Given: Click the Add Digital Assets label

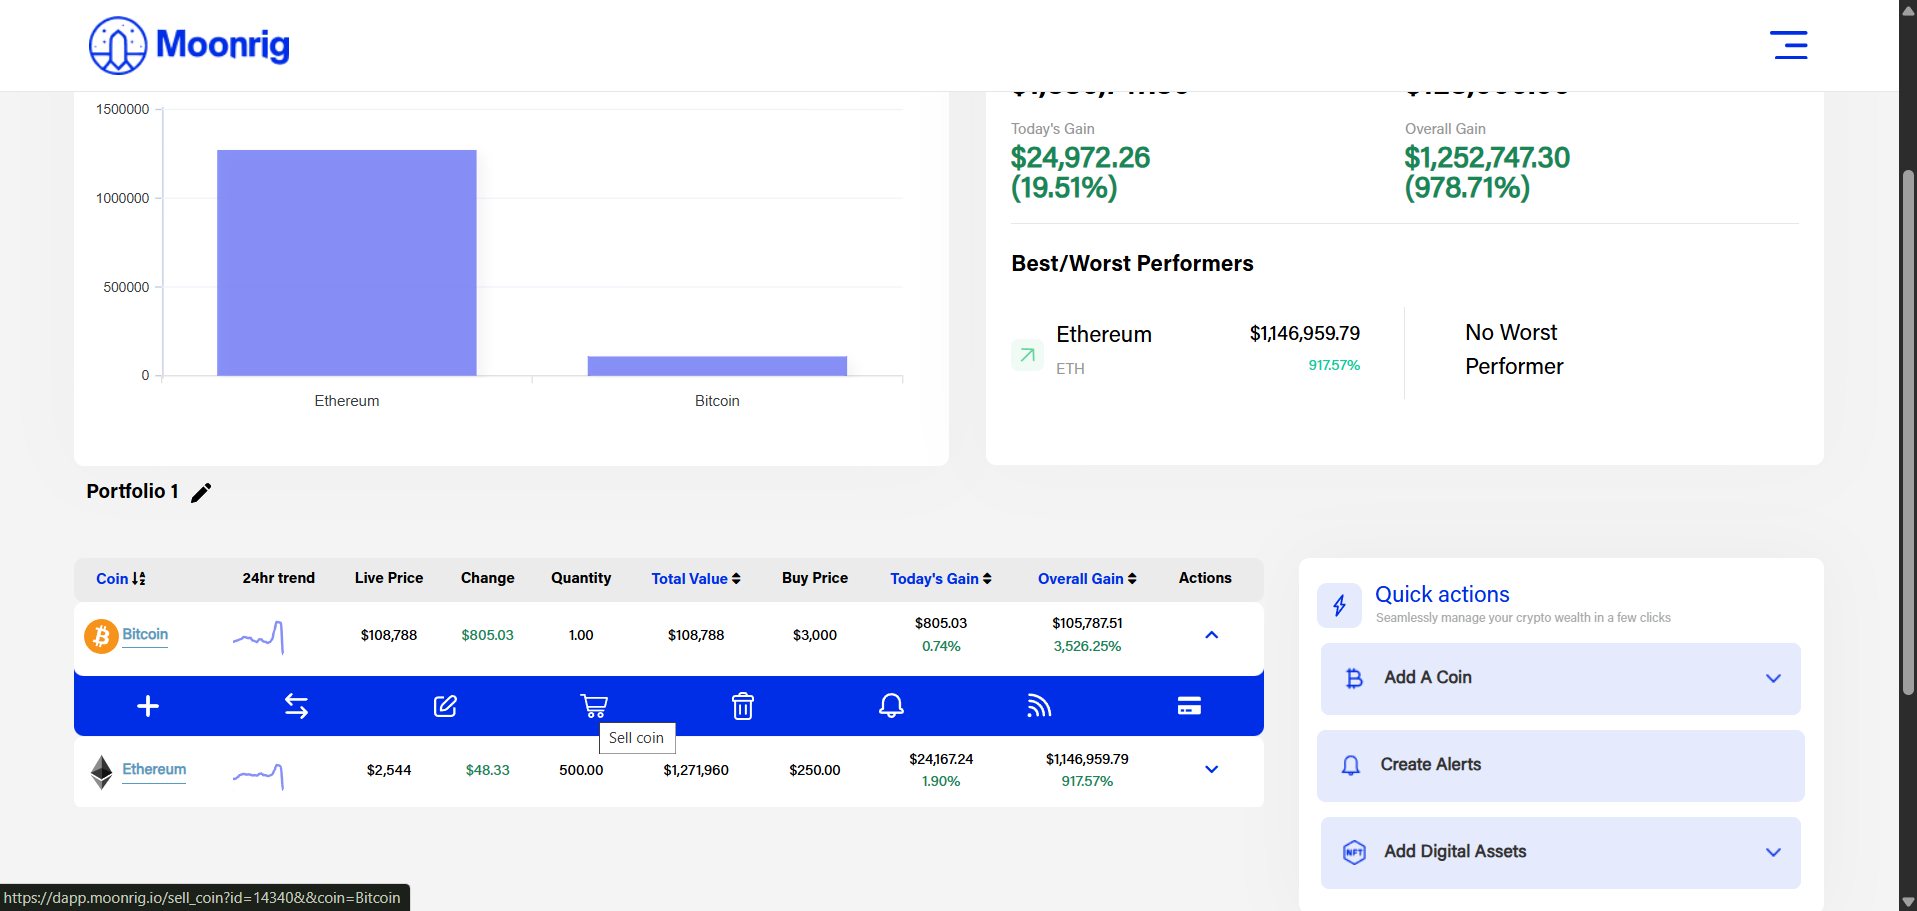Looking at the screenshot, I should coord(1455,852).
